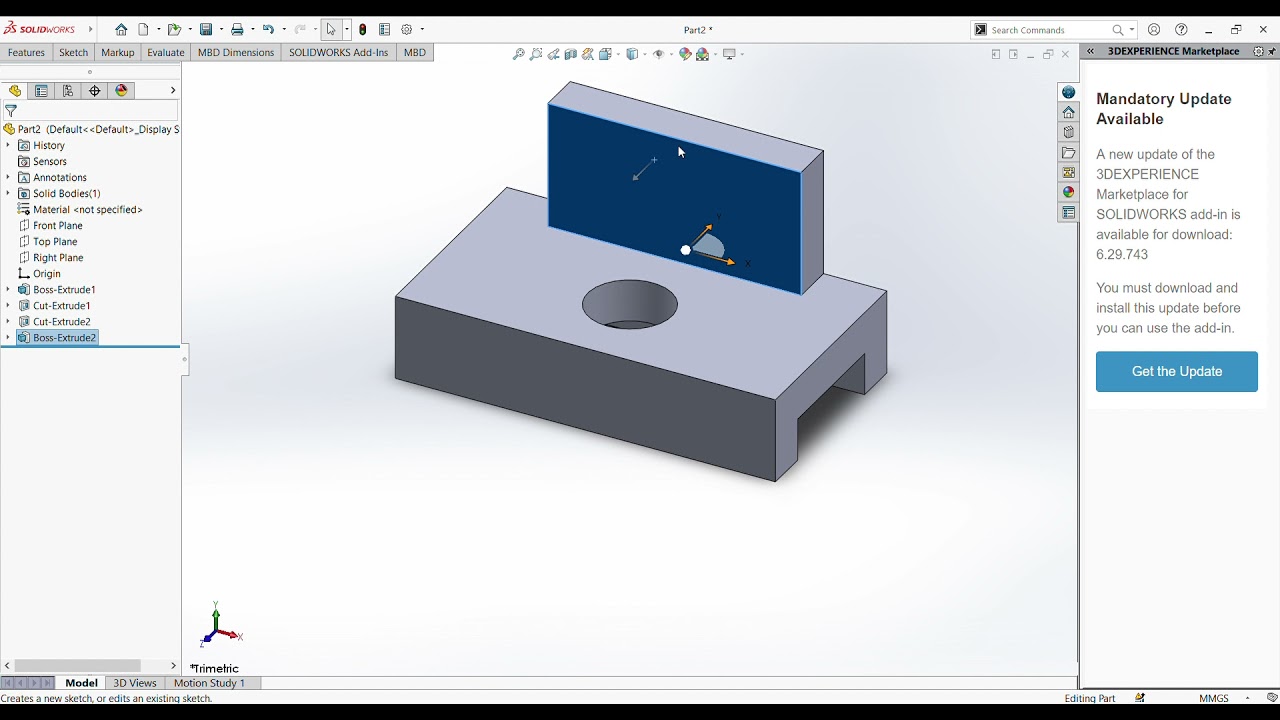Open Custom Properties task pane icon
This screenshot has width=1280, height=720.
pos(1069,212)
